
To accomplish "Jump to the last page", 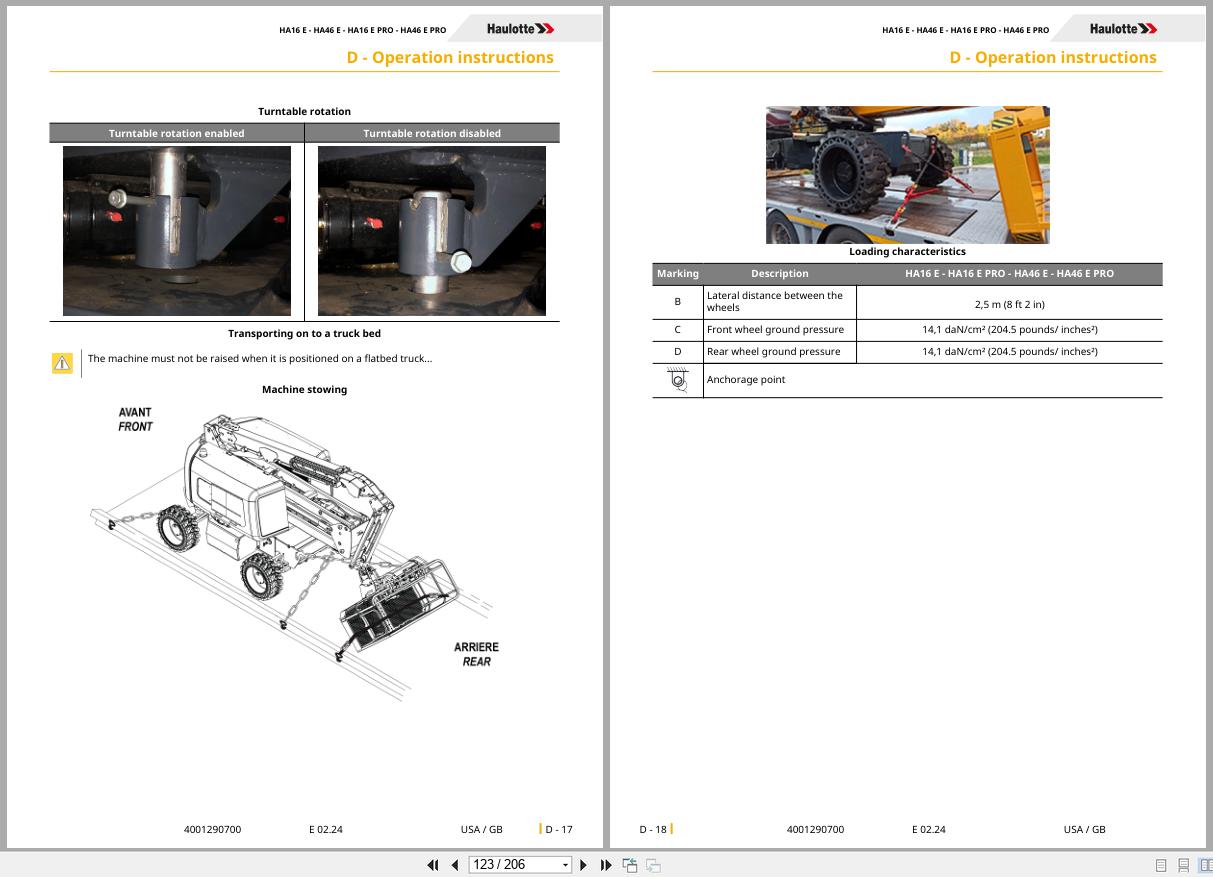I will 606,865.
